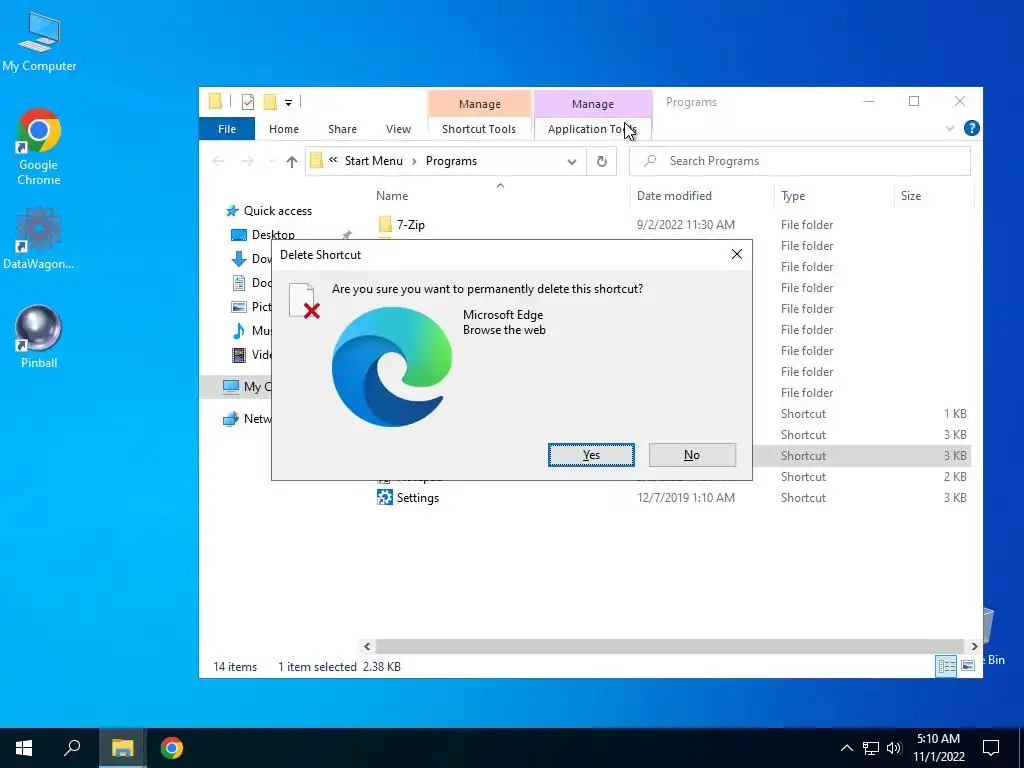Select the 7-Zip folder

point(411,225)
